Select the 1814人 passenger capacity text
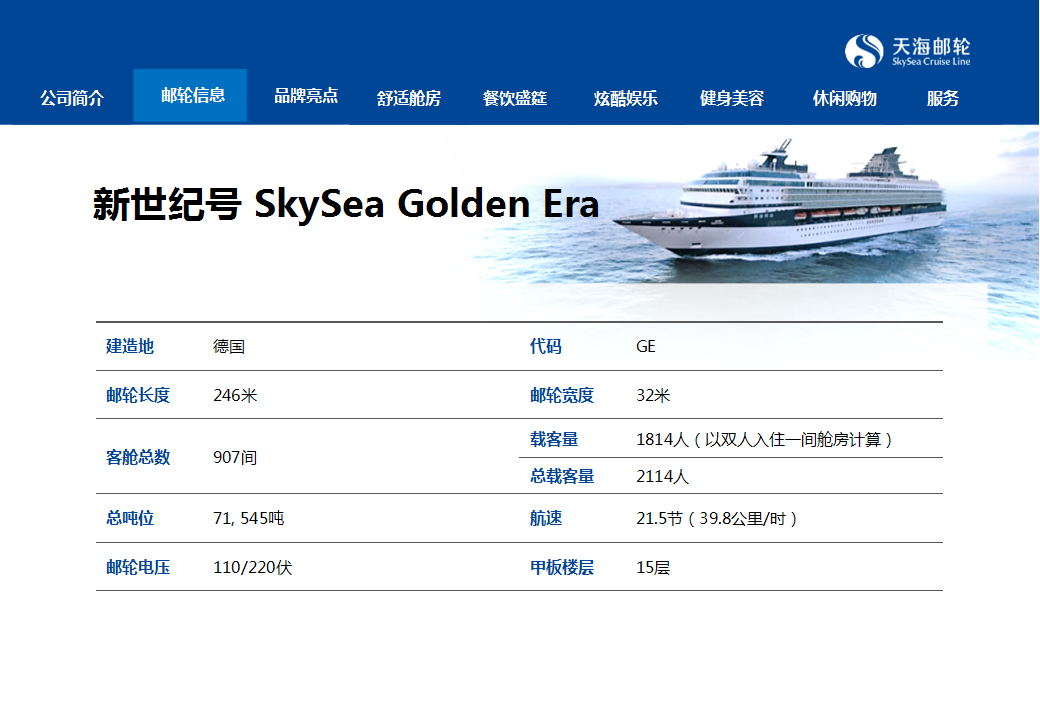 click(x=765, y=439)
